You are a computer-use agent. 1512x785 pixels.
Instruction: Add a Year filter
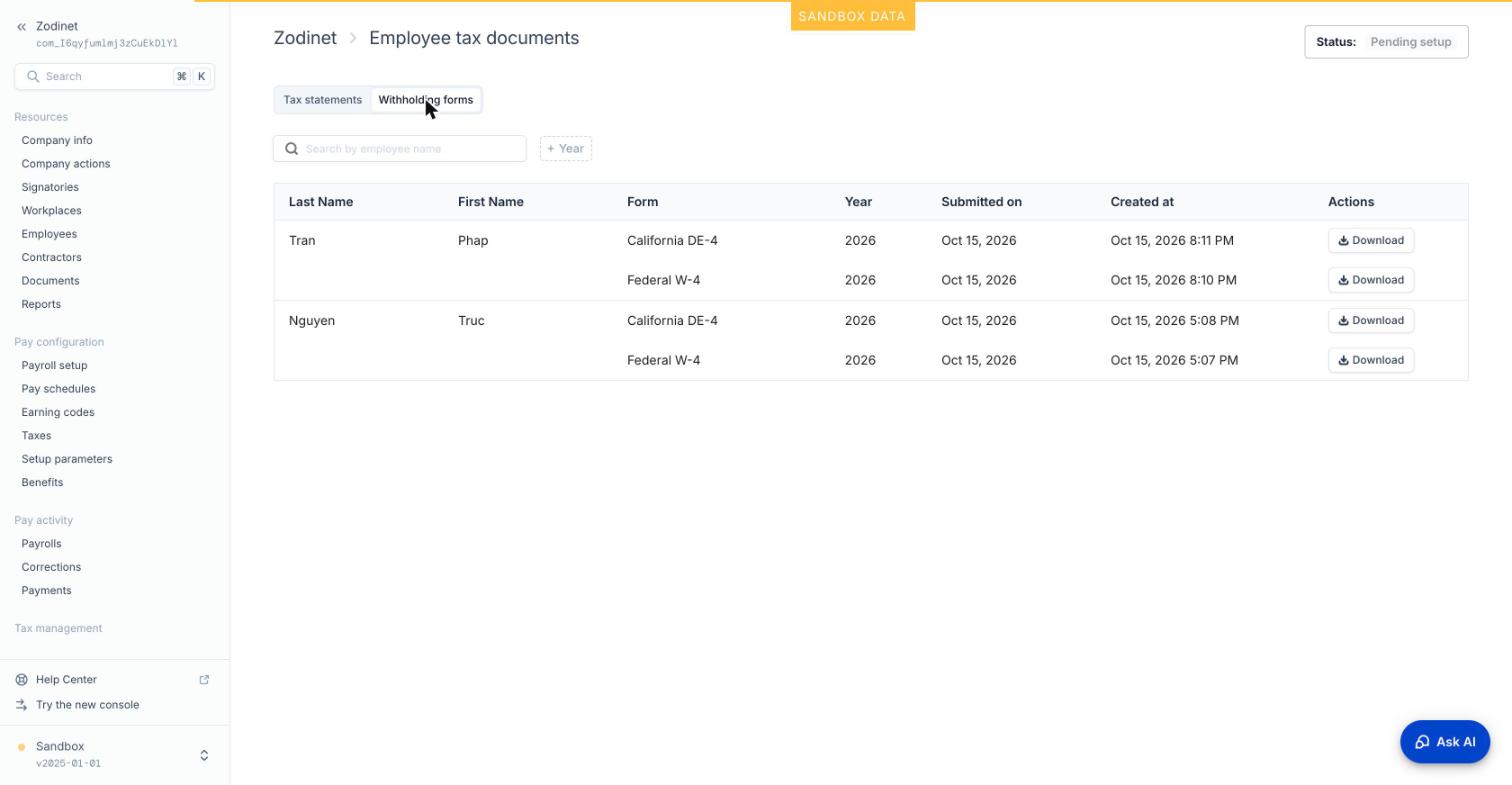pyautogui.click(x=566, y=149)
